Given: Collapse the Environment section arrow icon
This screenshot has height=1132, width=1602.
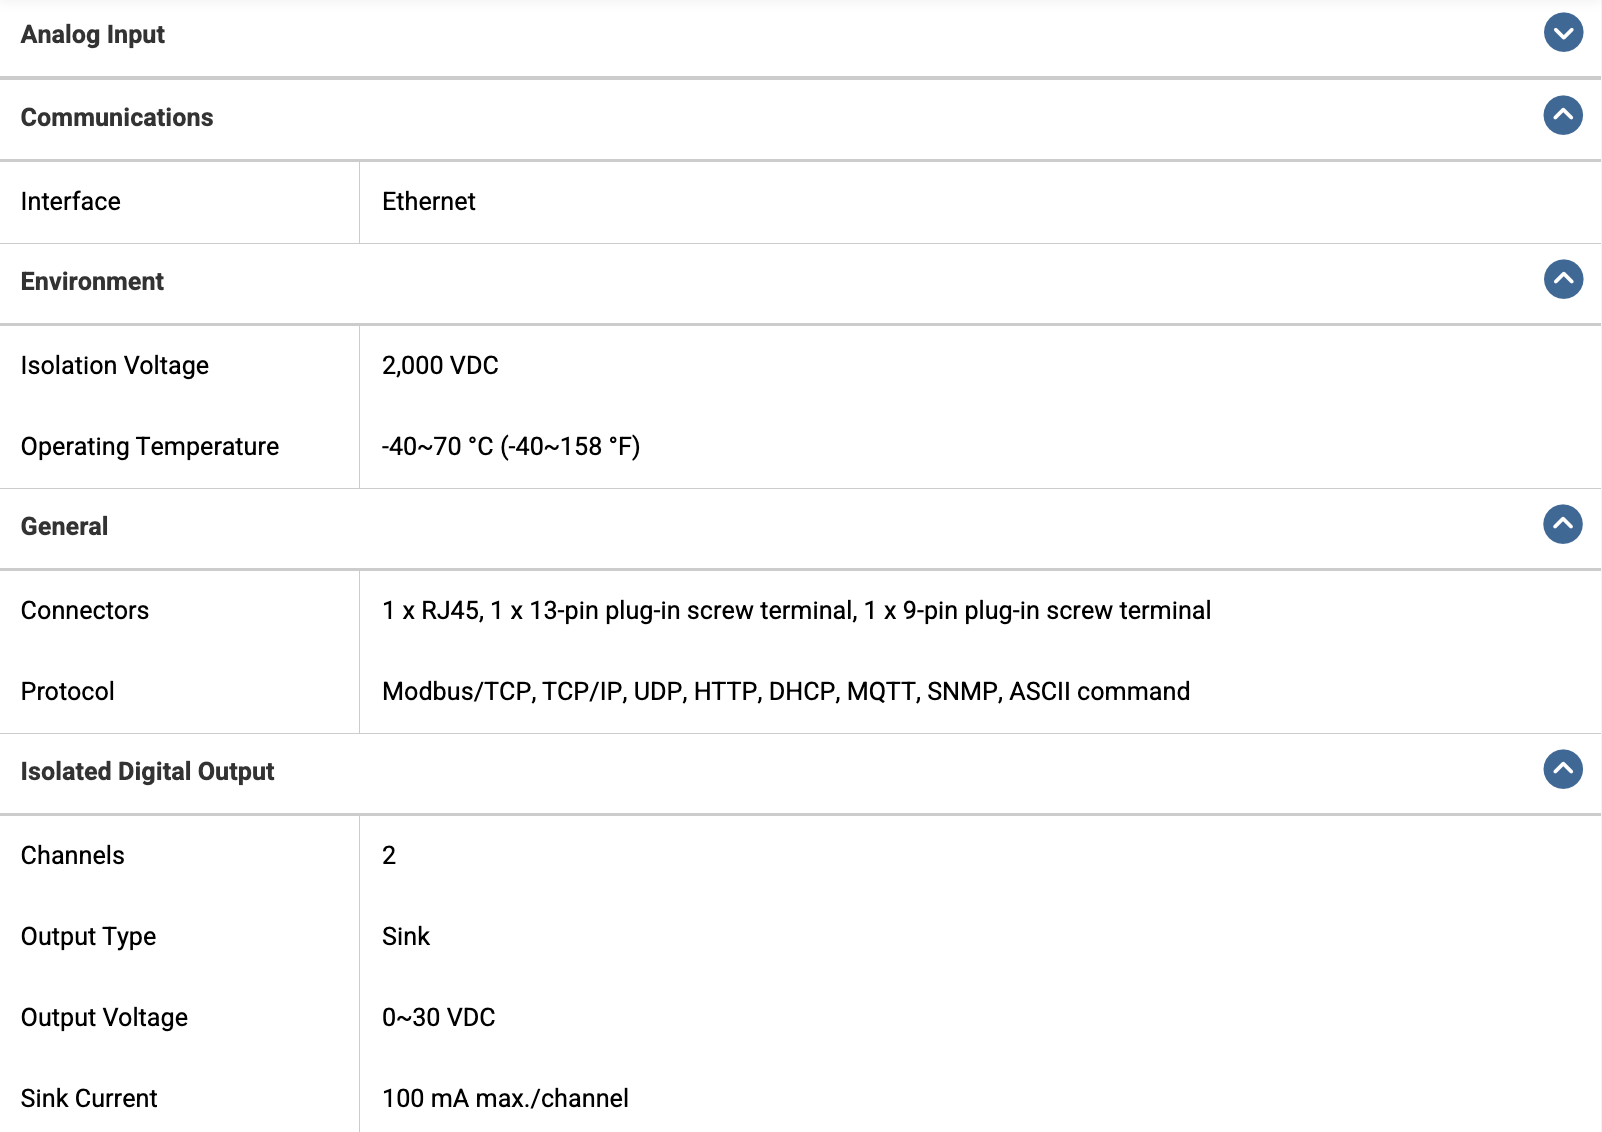Looking at the screenshot, I should point(1563,279).
